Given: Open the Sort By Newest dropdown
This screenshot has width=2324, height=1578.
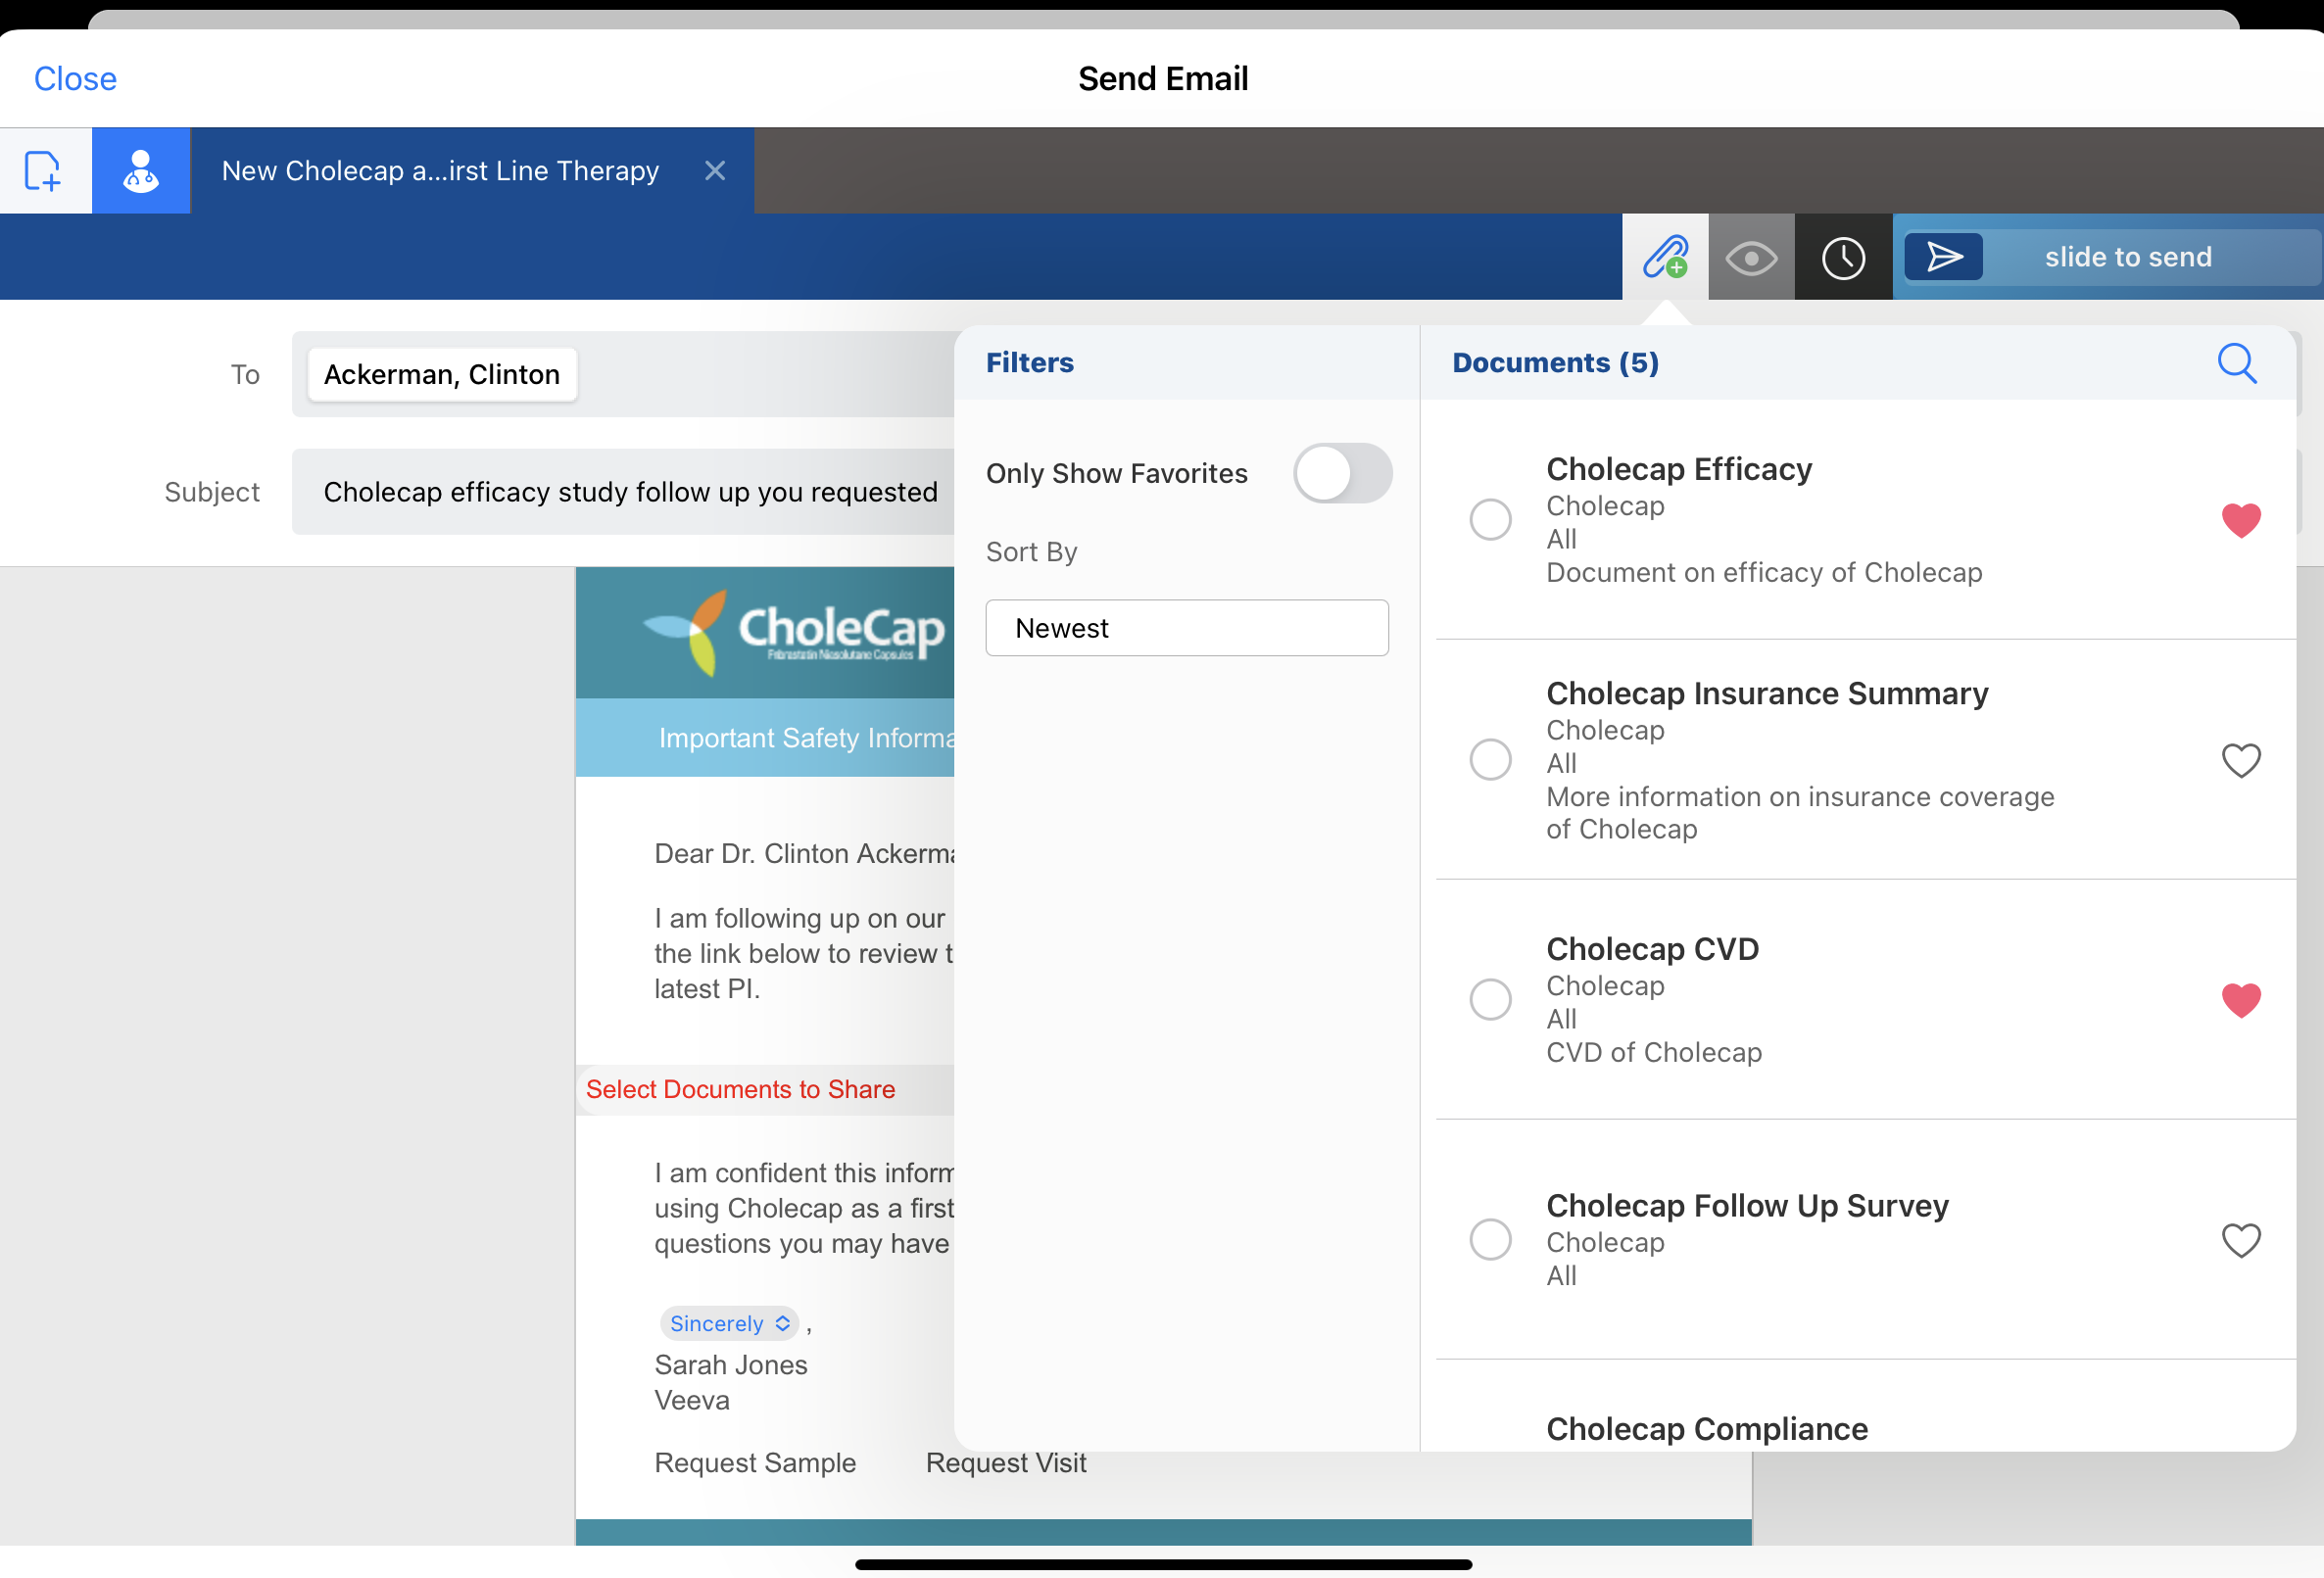Looking at the screenshot, I should tap(1186, 628).
